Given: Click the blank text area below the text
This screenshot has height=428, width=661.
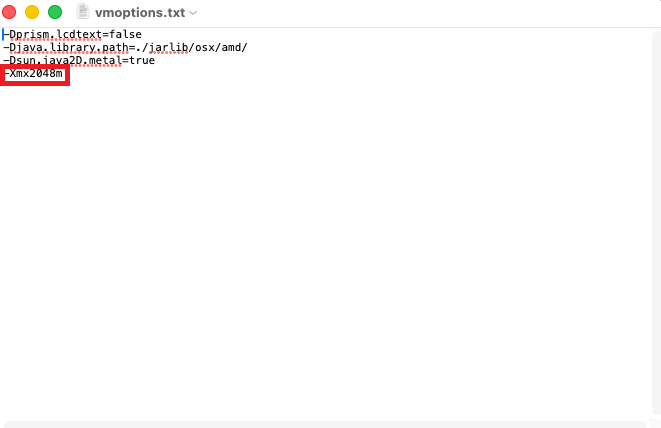Looking at the screenshot, I should coord(330,250).
